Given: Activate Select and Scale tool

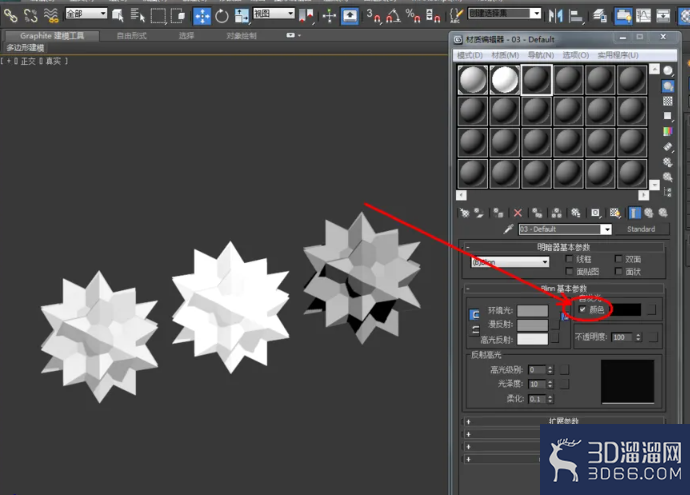Looking at the screenshot, I should [x=242, y=16].
